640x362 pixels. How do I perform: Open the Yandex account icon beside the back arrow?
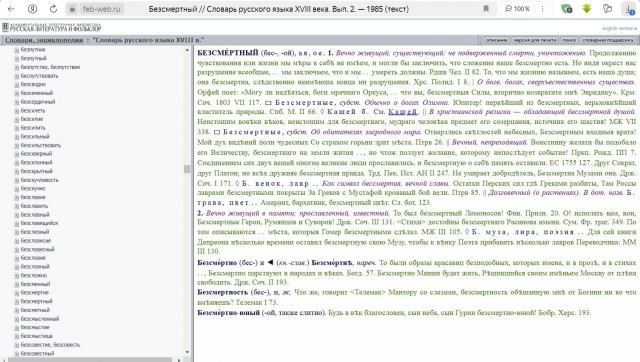32,9
